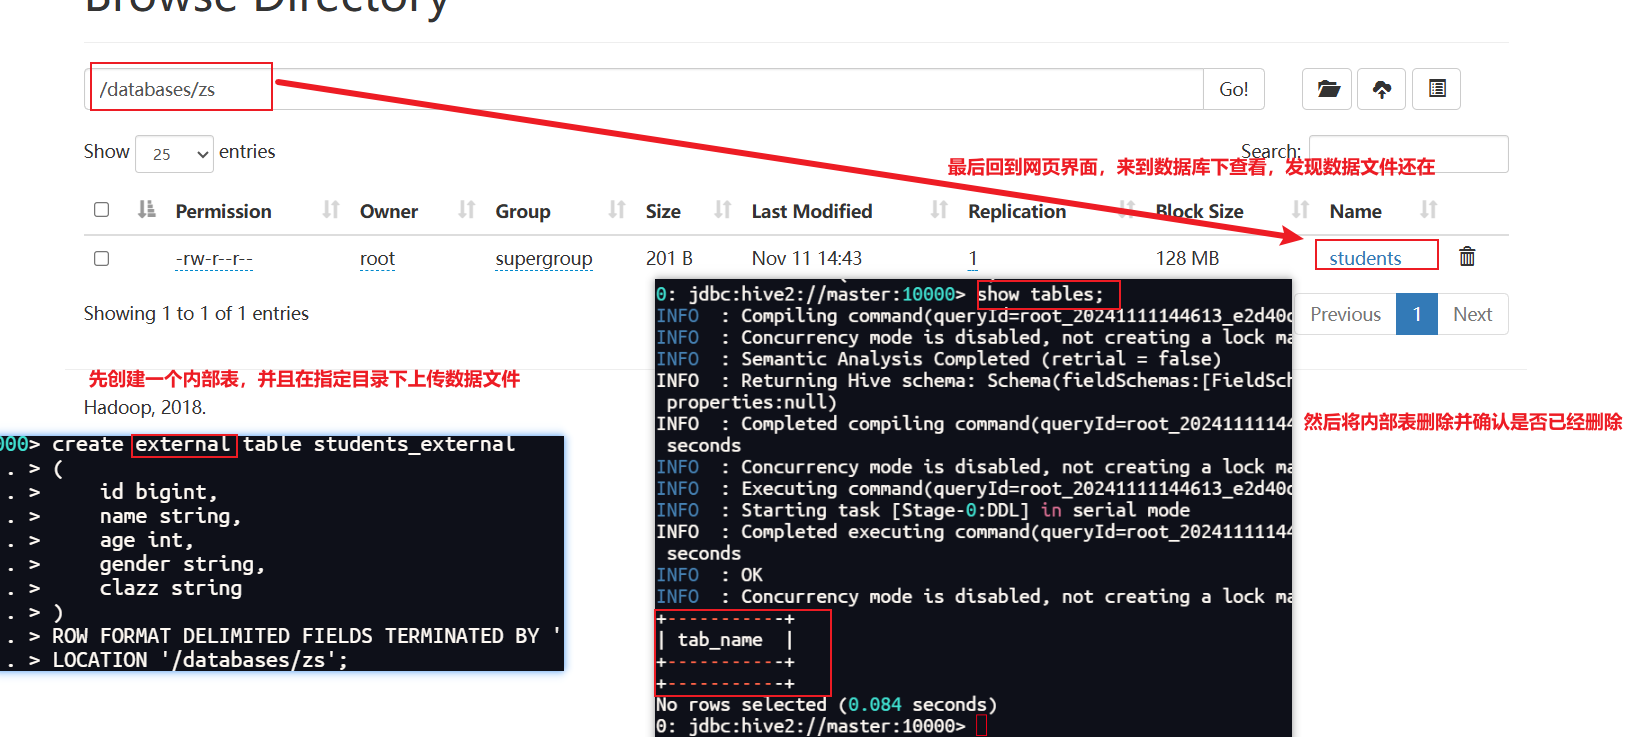Click the 128 MB block size cell
The height and width of the screenshot is (737, 1649).
point(1187,258)
